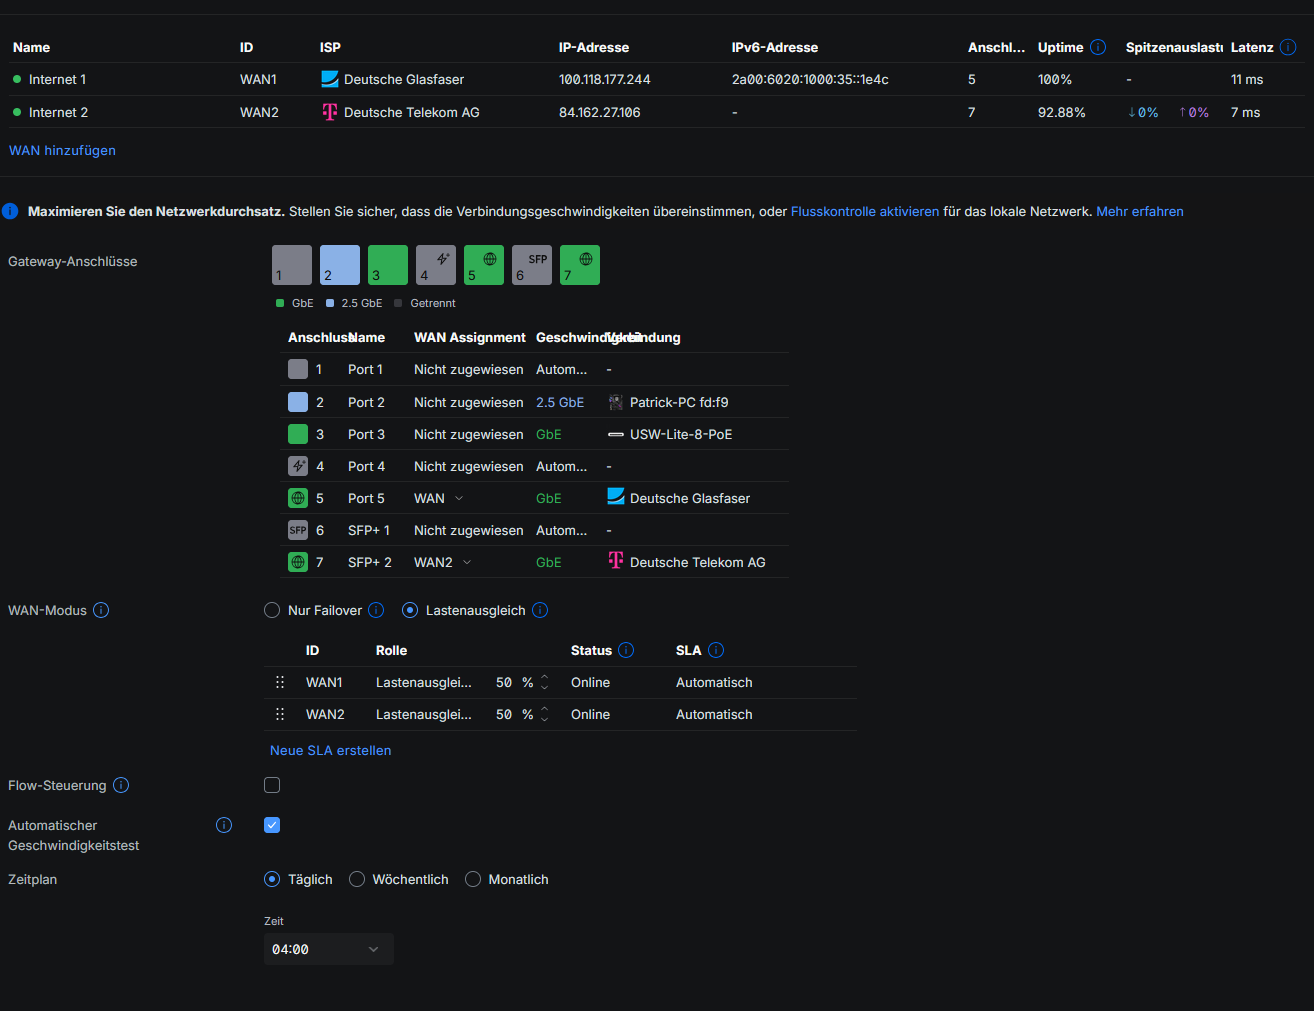Select the Port 5 globe icon
1314x1011 pixels.
pyautogui.click(x=483, y=264)
